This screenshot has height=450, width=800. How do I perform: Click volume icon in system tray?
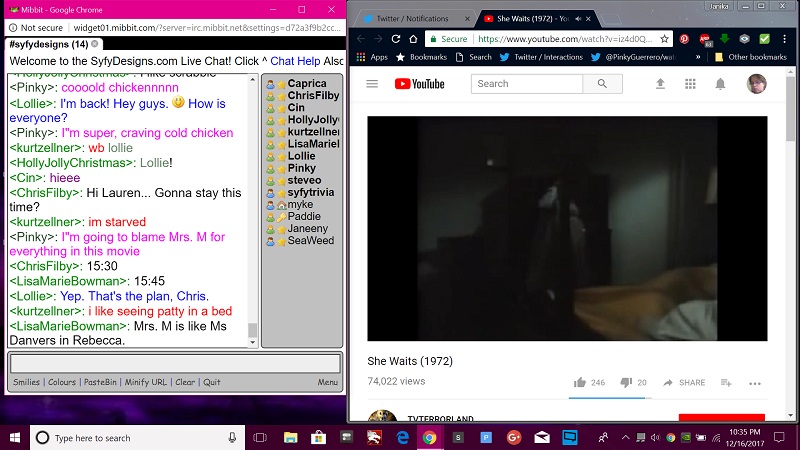[x=655, y=438]
